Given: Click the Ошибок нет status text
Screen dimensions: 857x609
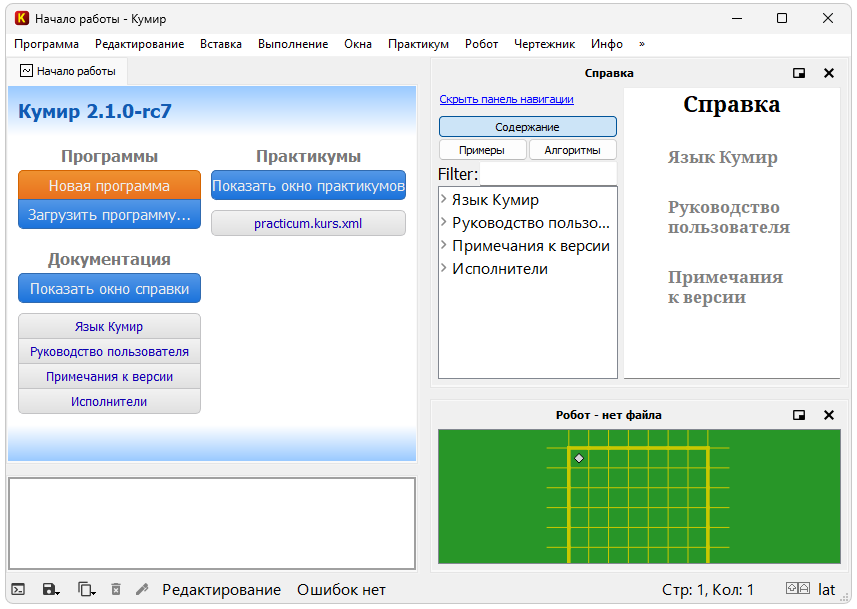Looking at the screenshot, I should (x=341, y=590).
